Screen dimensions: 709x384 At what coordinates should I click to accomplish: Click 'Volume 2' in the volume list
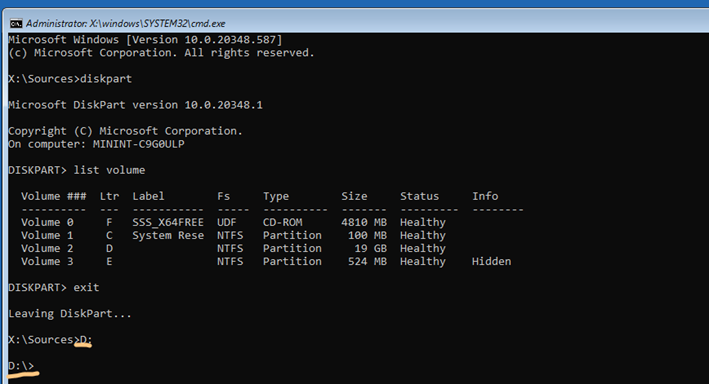47,249
